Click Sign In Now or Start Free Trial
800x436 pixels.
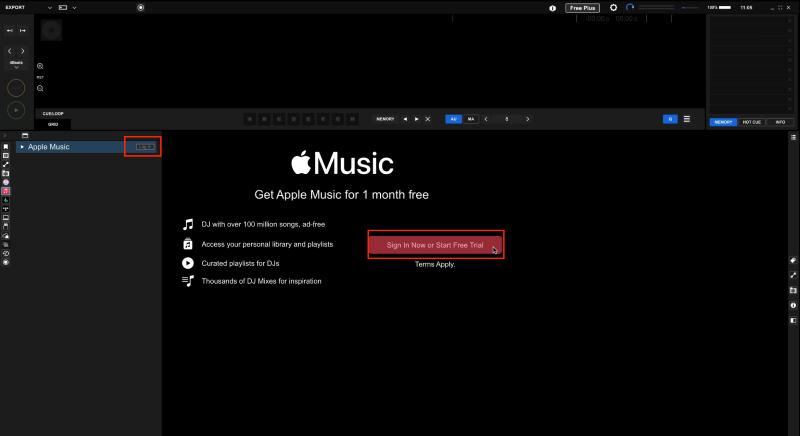point(435,245)
